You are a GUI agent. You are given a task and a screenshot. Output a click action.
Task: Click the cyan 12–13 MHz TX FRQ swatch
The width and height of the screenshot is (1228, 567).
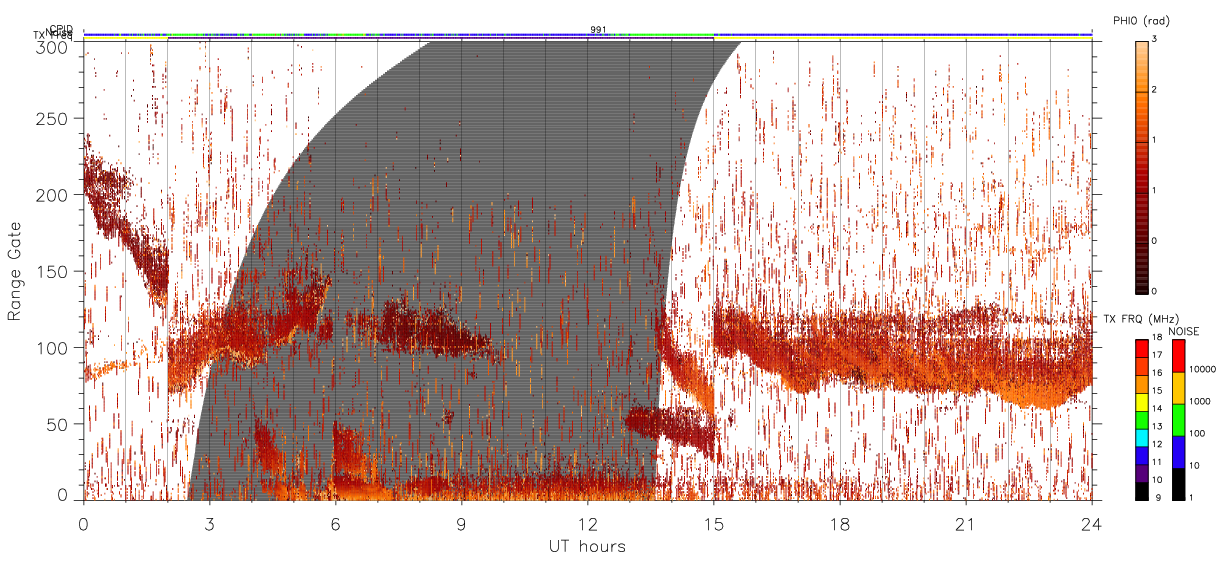pos(1141,438)
